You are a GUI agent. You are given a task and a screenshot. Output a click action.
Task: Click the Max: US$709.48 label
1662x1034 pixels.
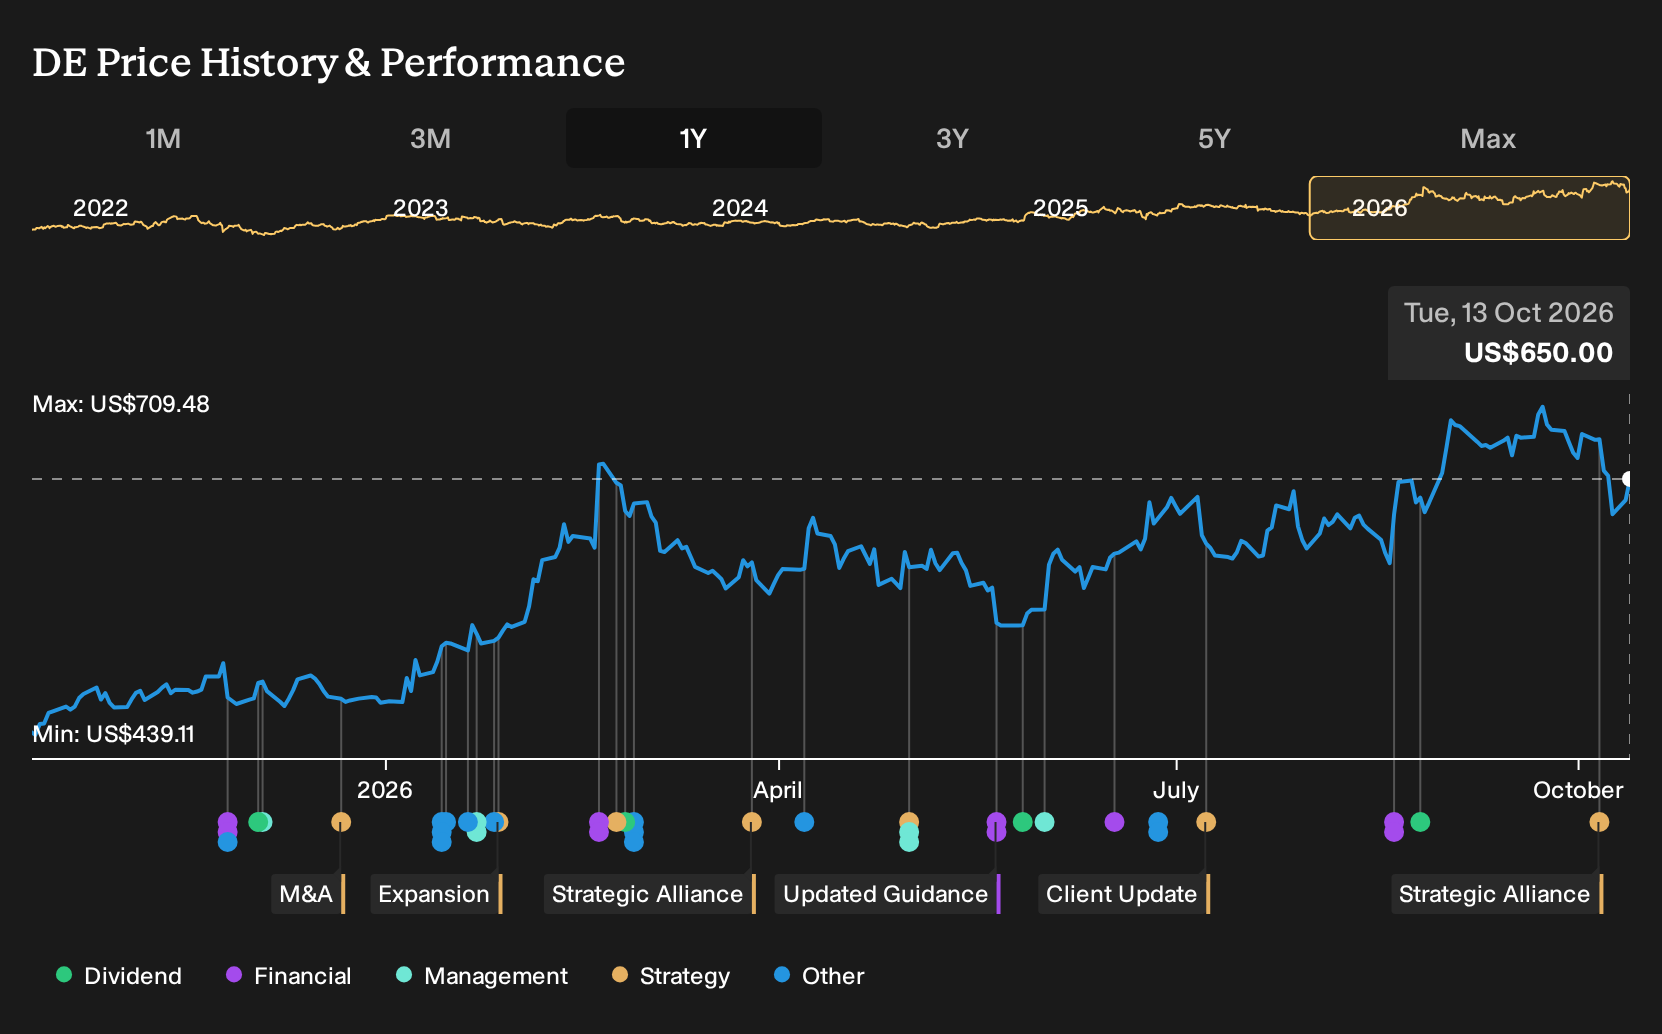coord(121,404)
